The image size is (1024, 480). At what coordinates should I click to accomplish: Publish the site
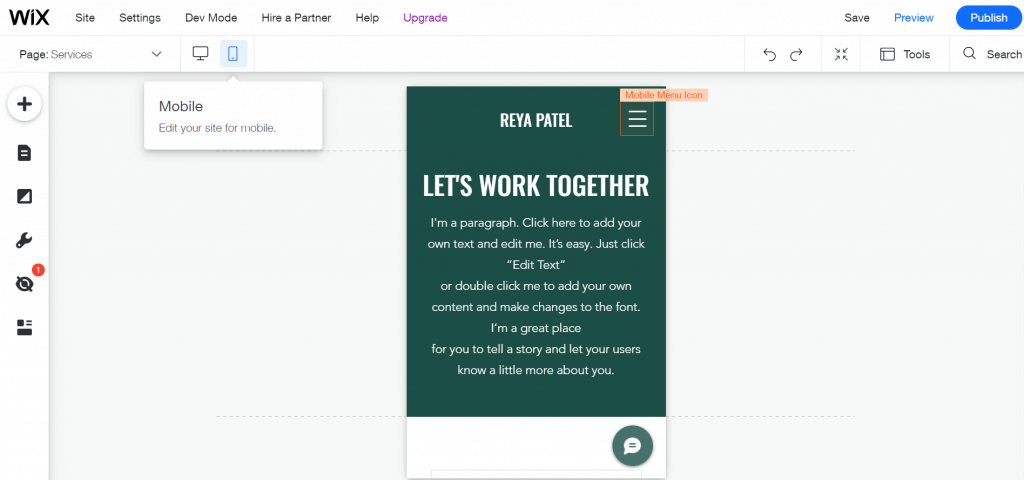tap(989, 18)
